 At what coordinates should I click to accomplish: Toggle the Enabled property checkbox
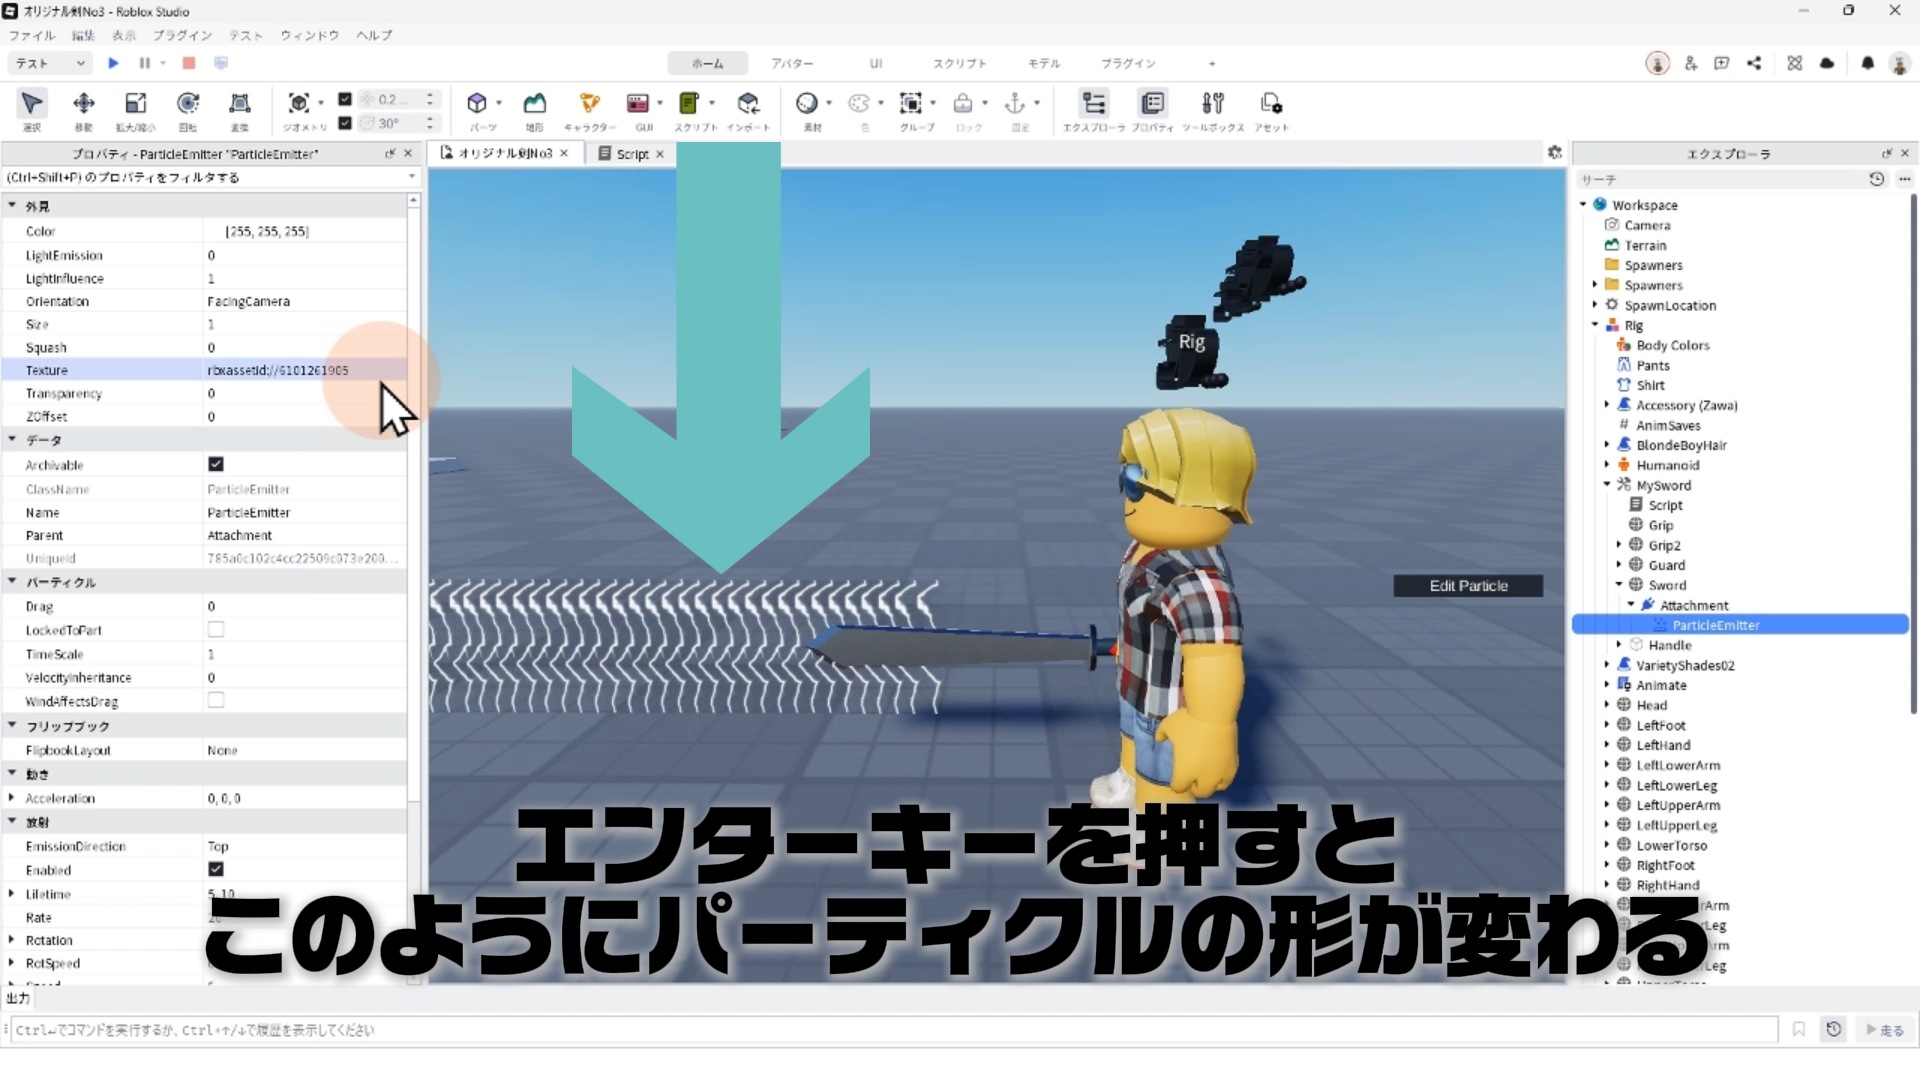[216, 870]
